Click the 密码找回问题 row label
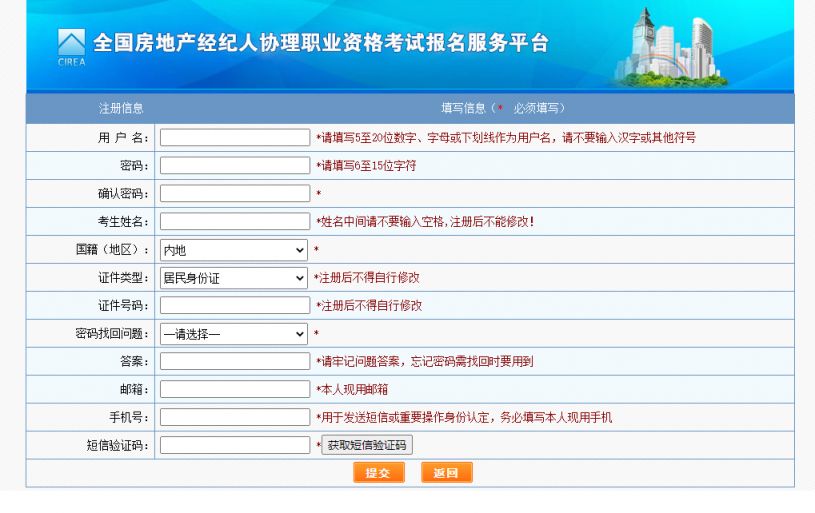Viewport: 815px width, 513px height. [x=112, y=334]
